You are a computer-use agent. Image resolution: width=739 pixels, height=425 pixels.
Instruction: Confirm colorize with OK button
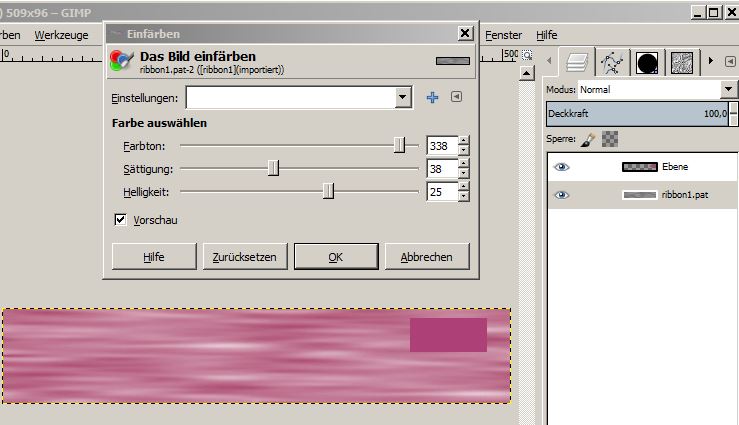pyautogui.click(x=336, y=257)
